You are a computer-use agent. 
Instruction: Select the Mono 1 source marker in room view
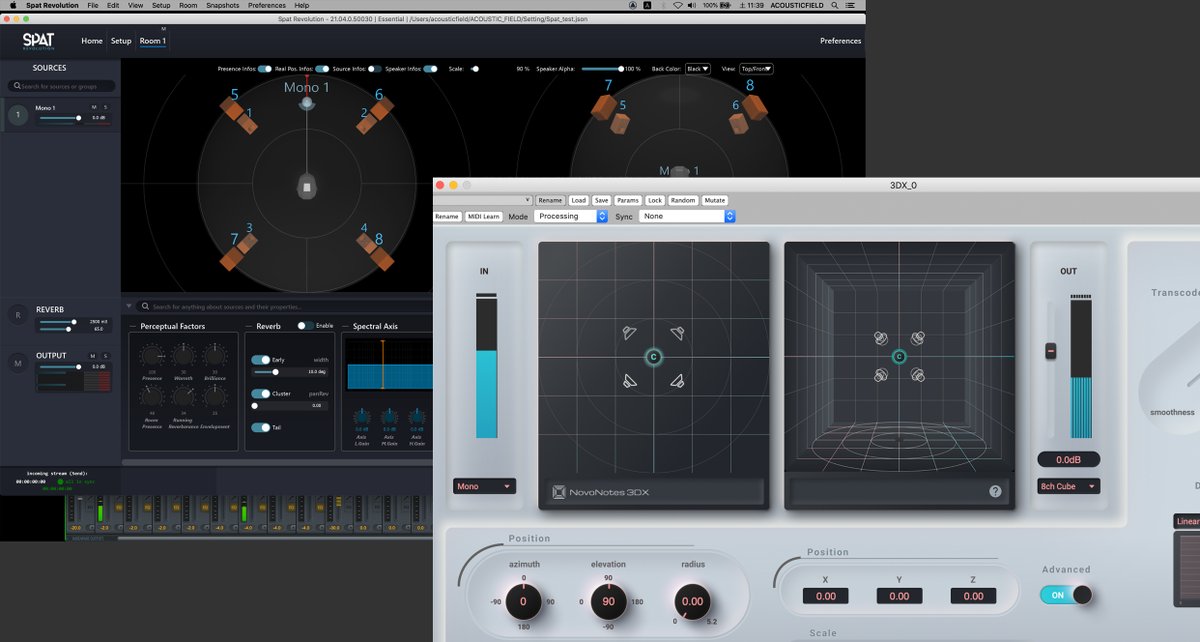[x=307, y=102]
